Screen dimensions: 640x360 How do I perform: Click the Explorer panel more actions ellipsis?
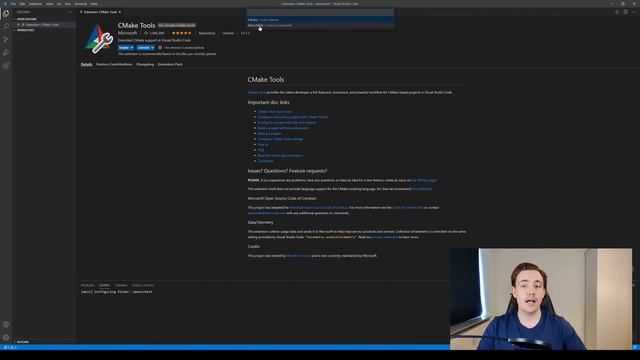[70, 12]
